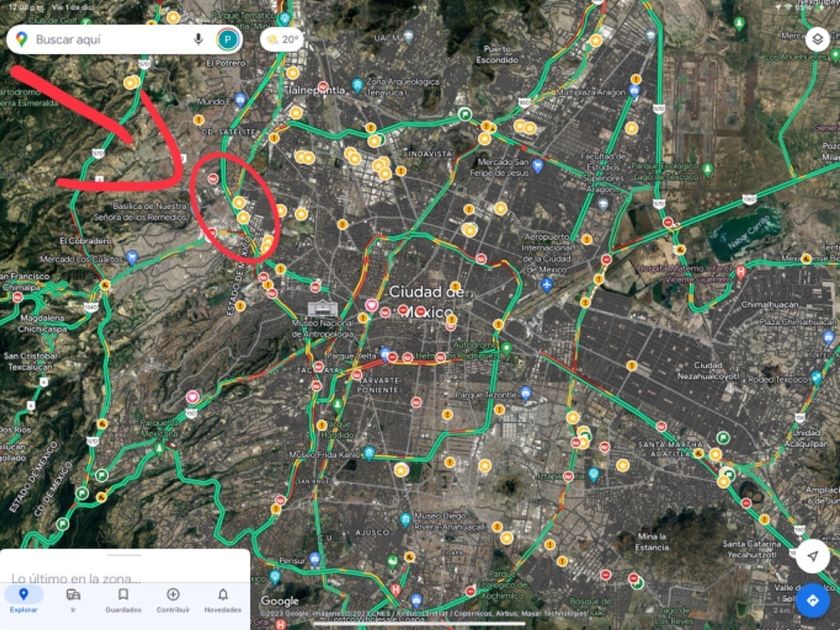Tap the Plaza Chimalhuacán shopping pin
Image resolution: width=840 pixels, height=630 pixels.
pyautogui.click(x=828, y=338)
